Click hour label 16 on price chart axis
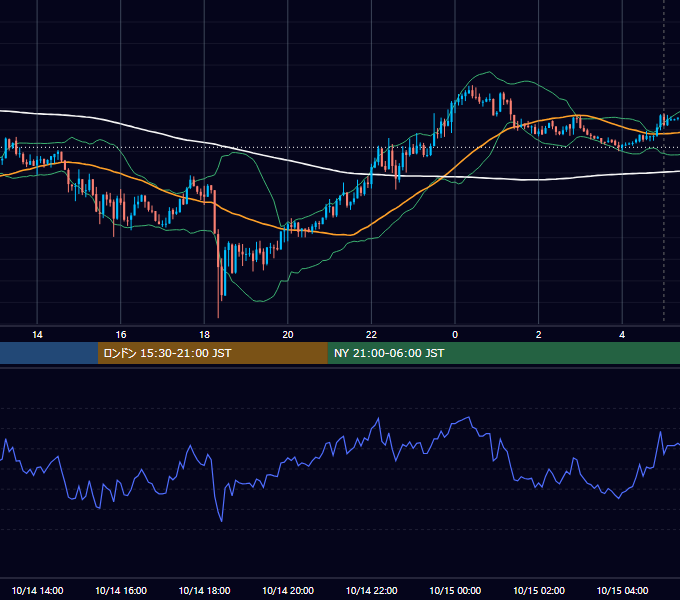The image size is (680, 600). pyautogui.click(x=121, y=335)
